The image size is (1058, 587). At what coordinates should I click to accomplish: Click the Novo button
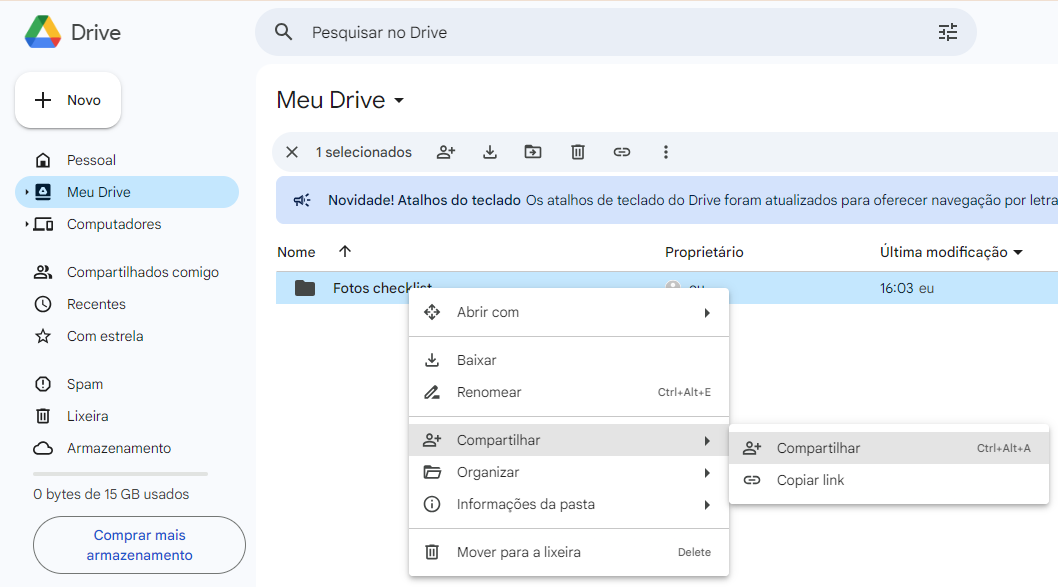(68, 100)
